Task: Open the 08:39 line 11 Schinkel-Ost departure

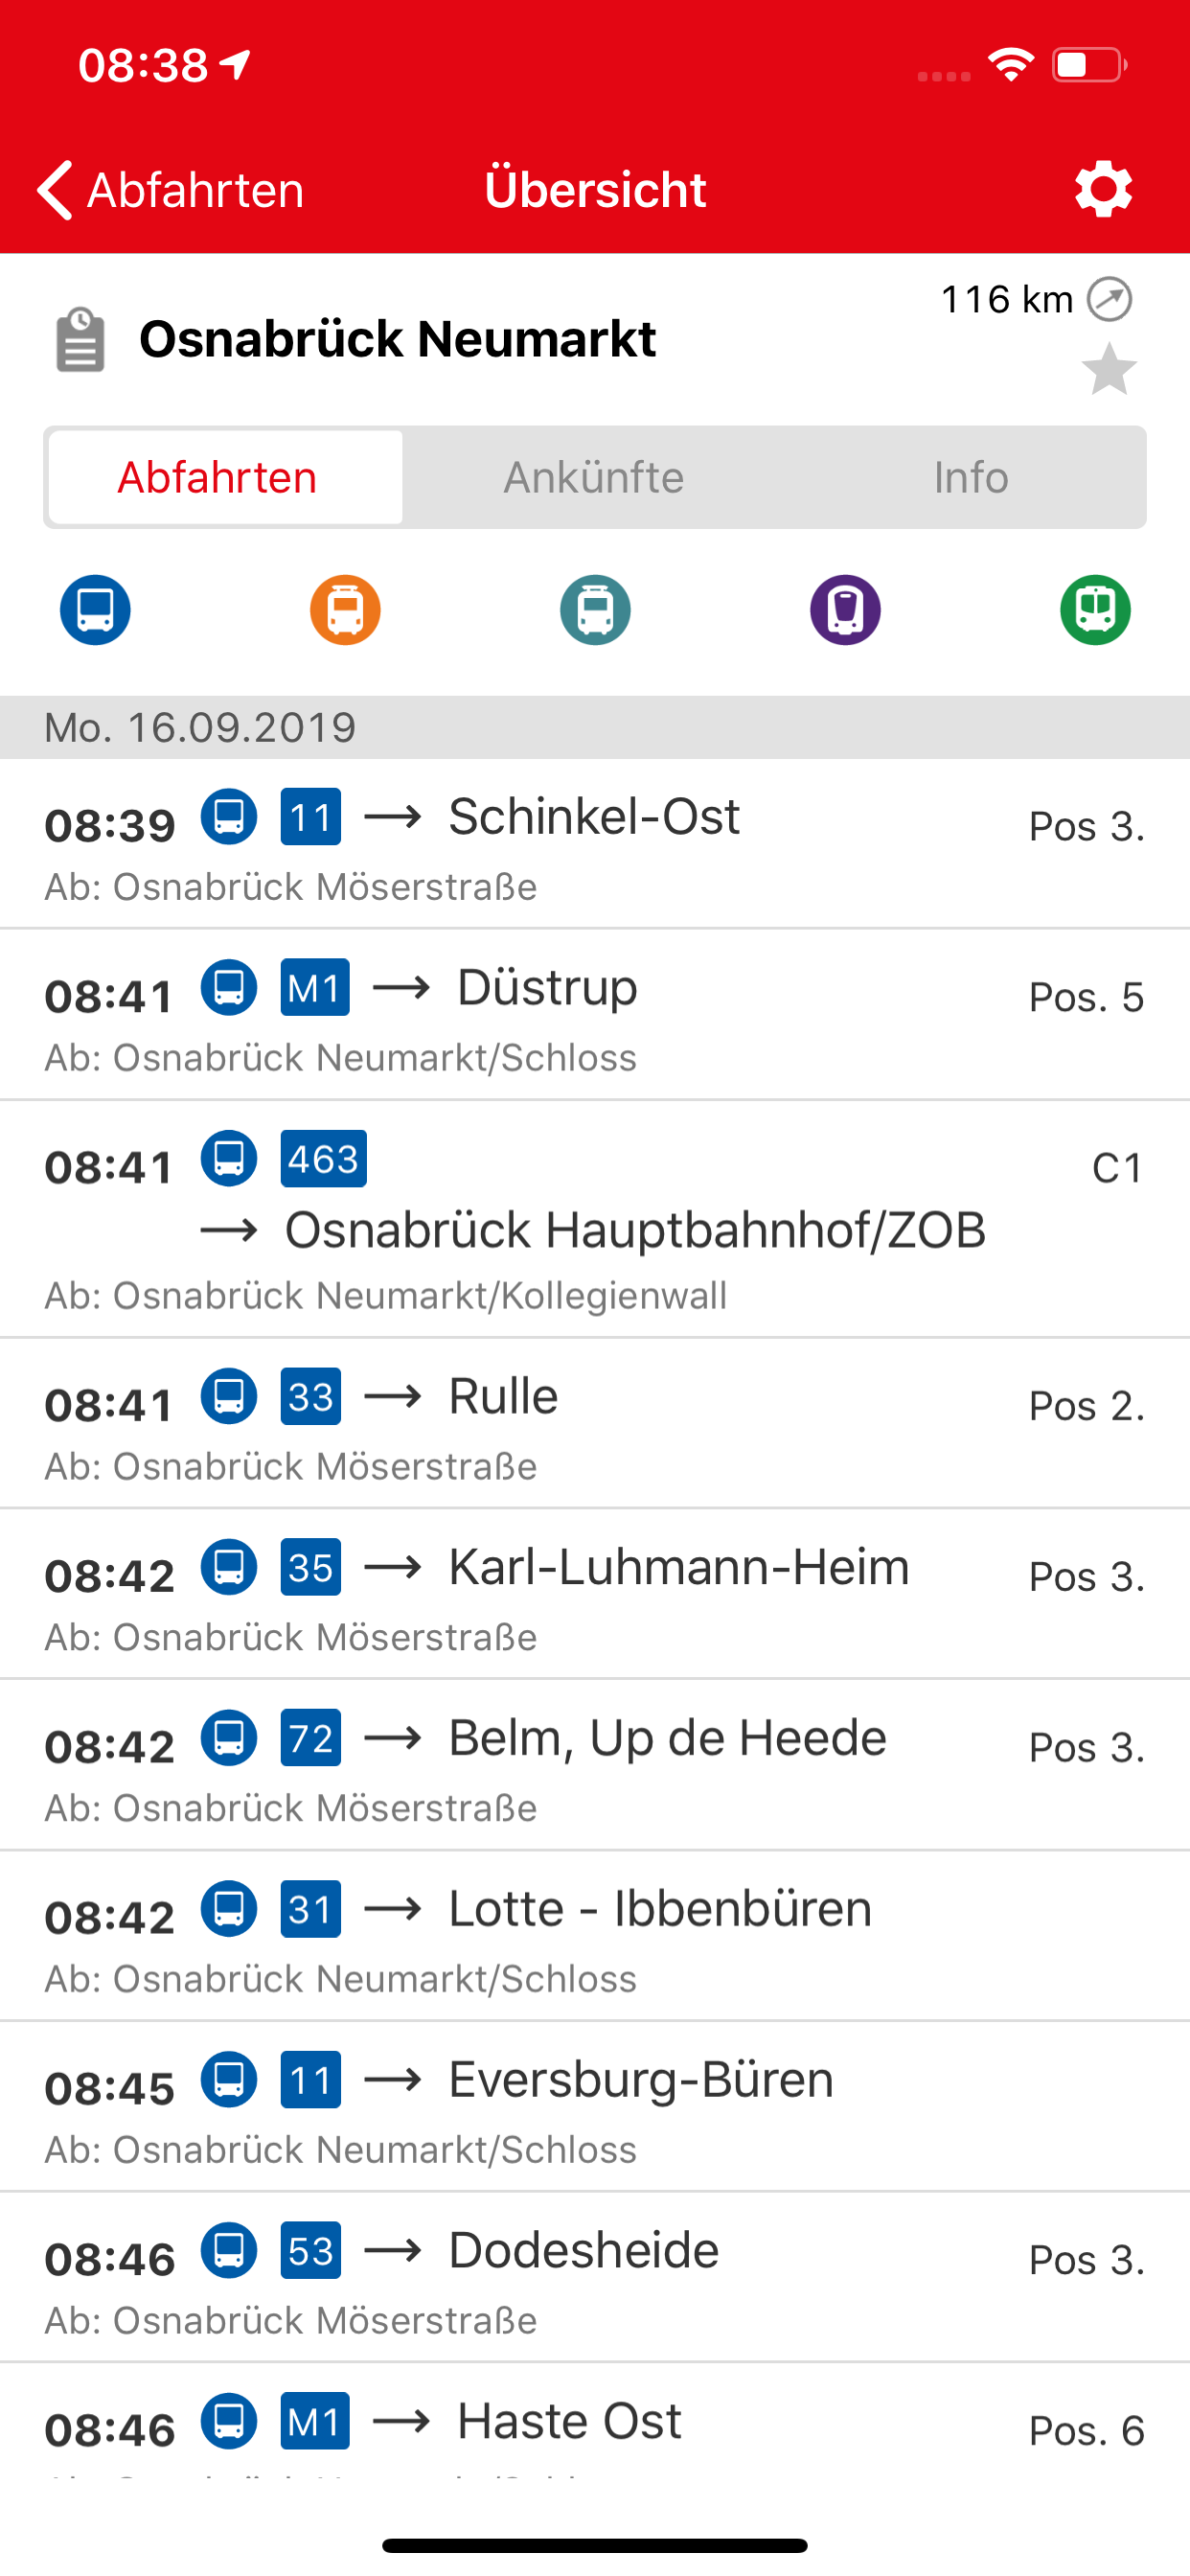Action: pyautogui.click(x=594, y=845)
